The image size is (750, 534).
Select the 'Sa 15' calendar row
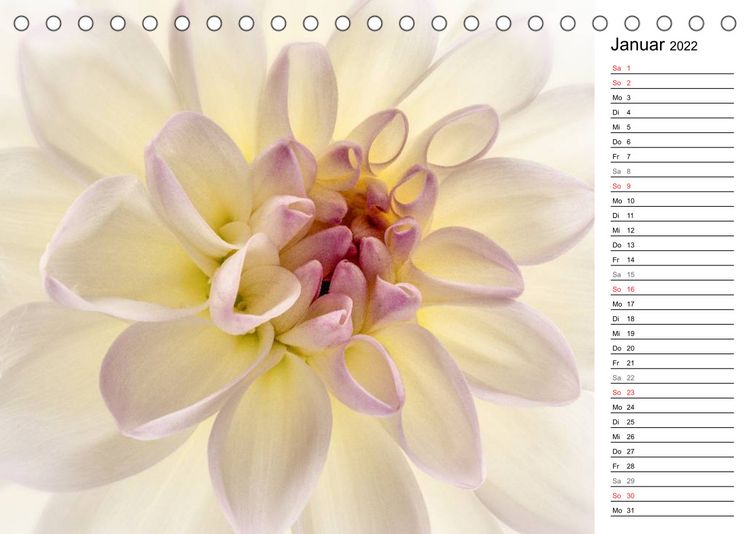click(x=672, y=275)
